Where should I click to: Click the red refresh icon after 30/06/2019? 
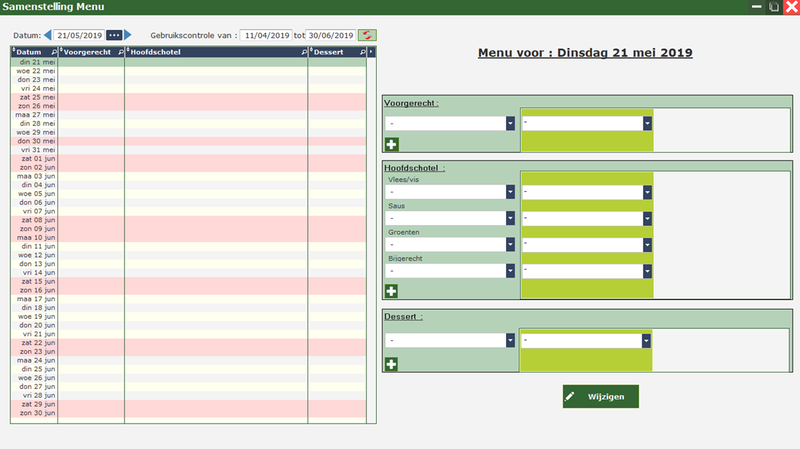click(368, 35)
